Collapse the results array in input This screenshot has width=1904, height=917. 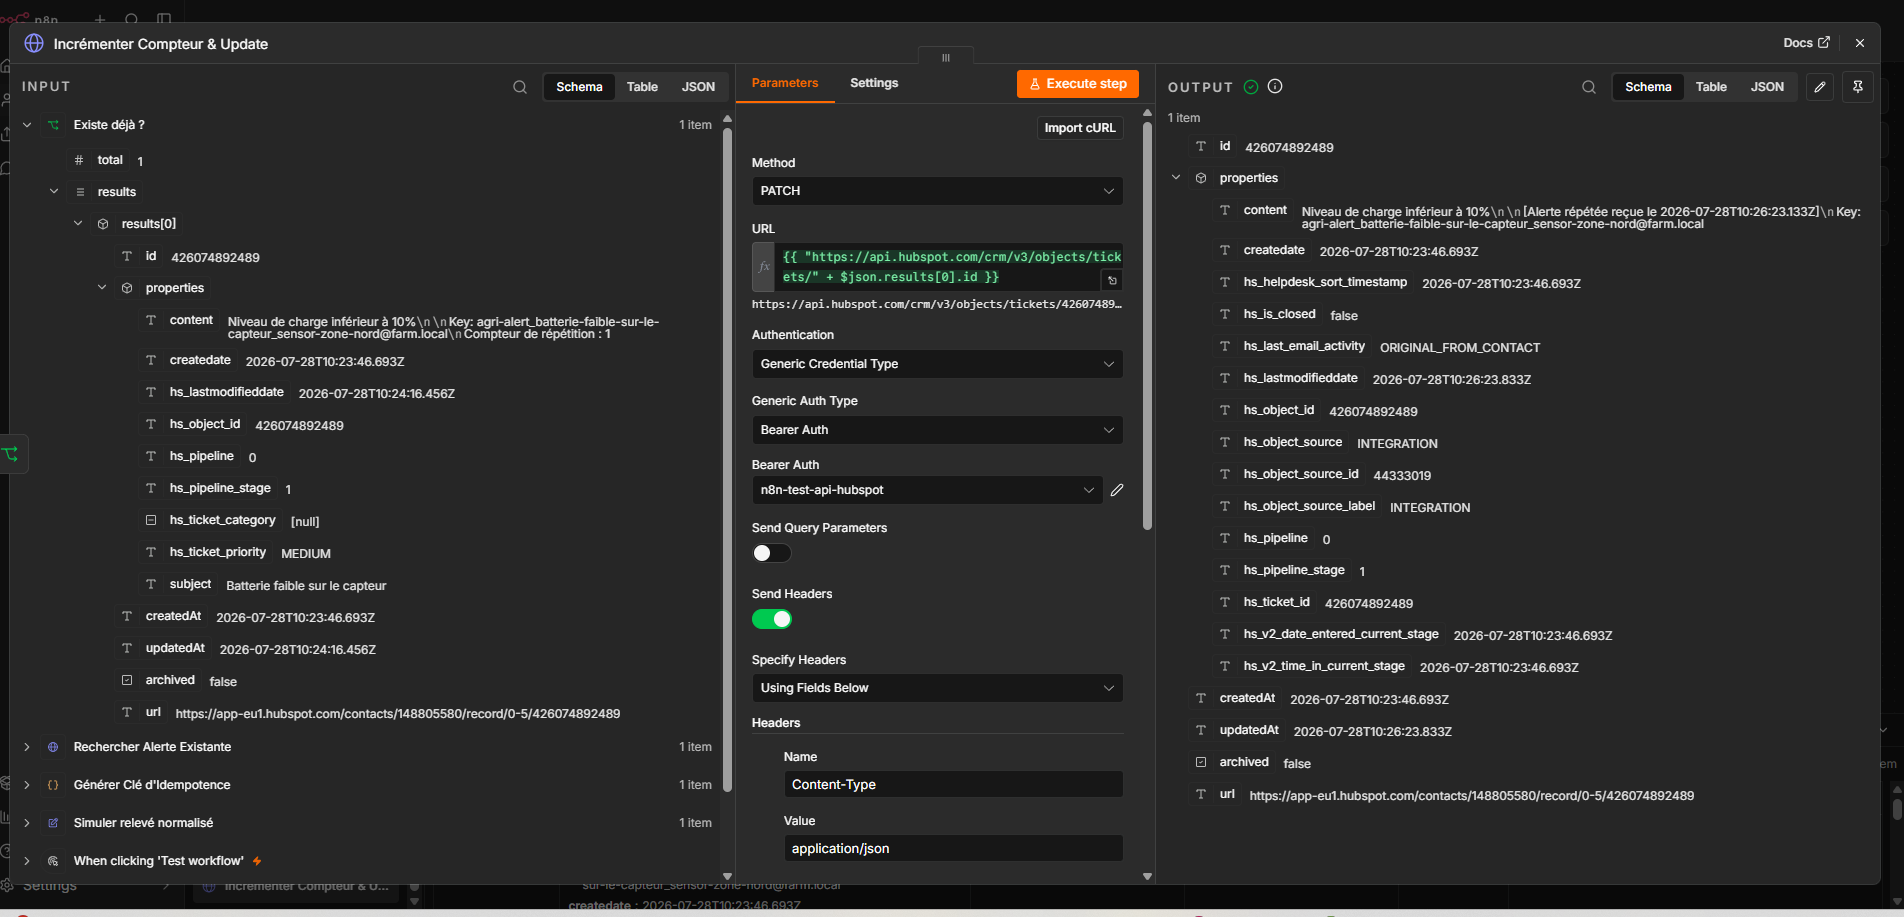point(54,192)
